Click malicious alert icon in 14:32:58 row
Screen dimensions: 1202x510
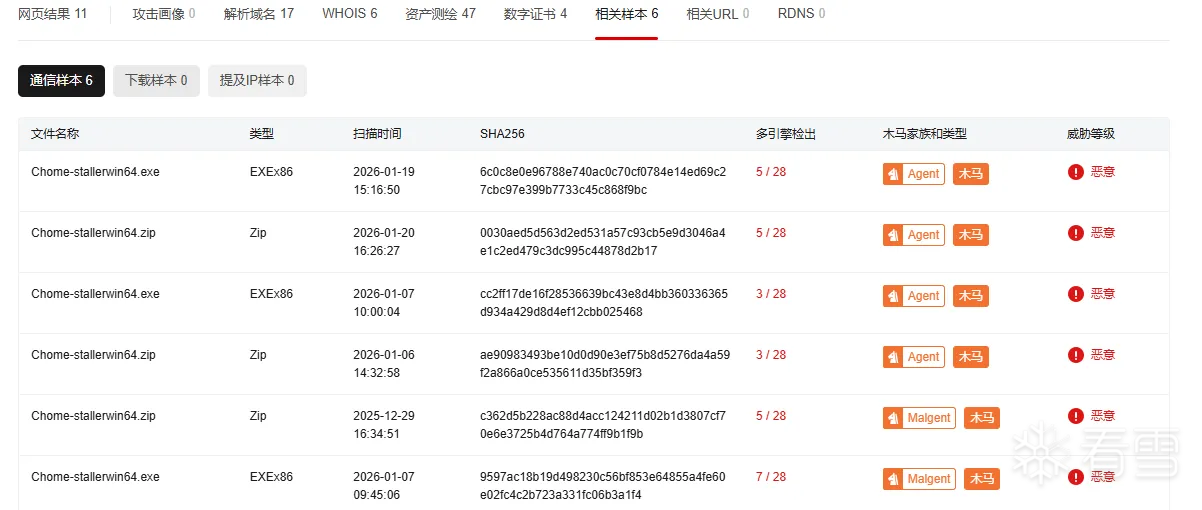pyautogui.click(x=1076, y=355)
